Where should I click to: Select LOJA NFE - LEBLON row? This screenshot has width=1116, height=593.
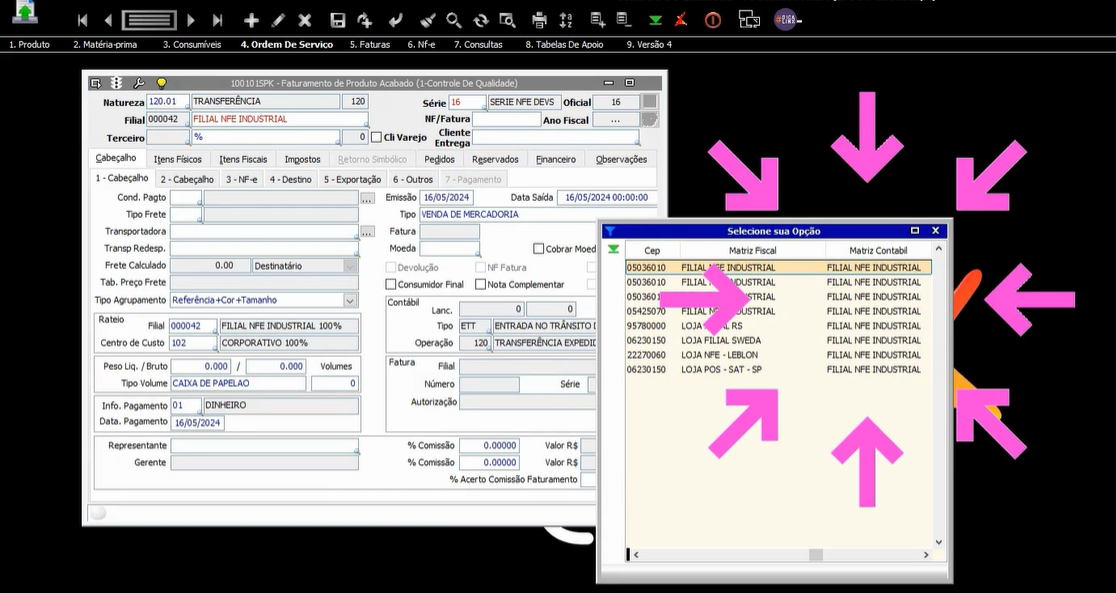point(720,355)
